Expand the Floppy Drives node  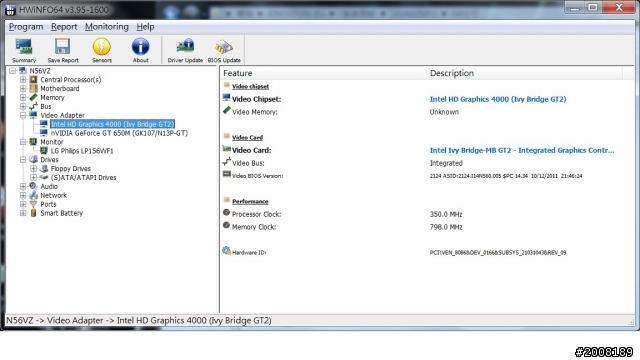(33, 169)
